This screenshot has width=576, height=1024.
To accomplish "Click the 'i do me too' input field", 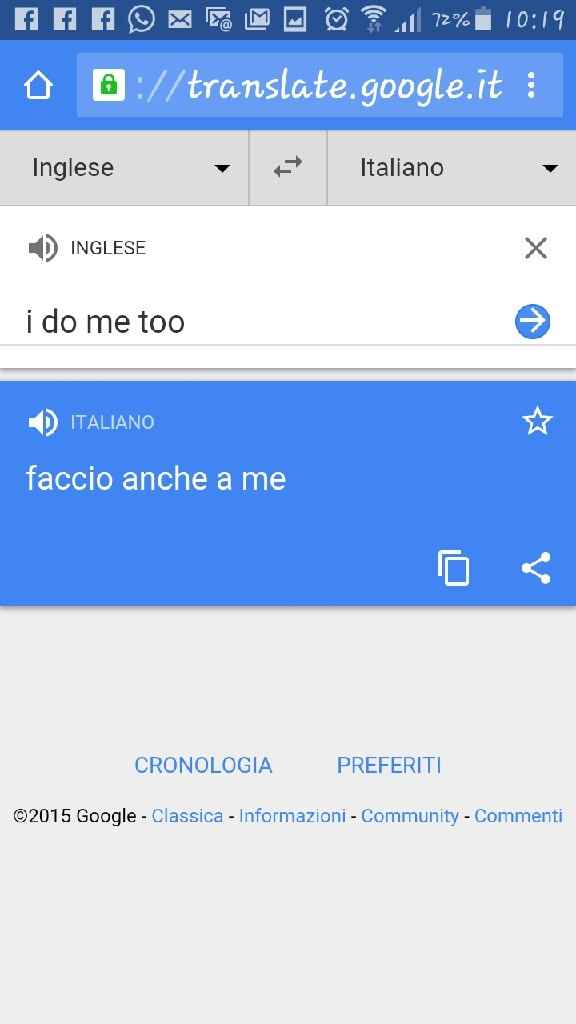I will click(x=105, y=321).
